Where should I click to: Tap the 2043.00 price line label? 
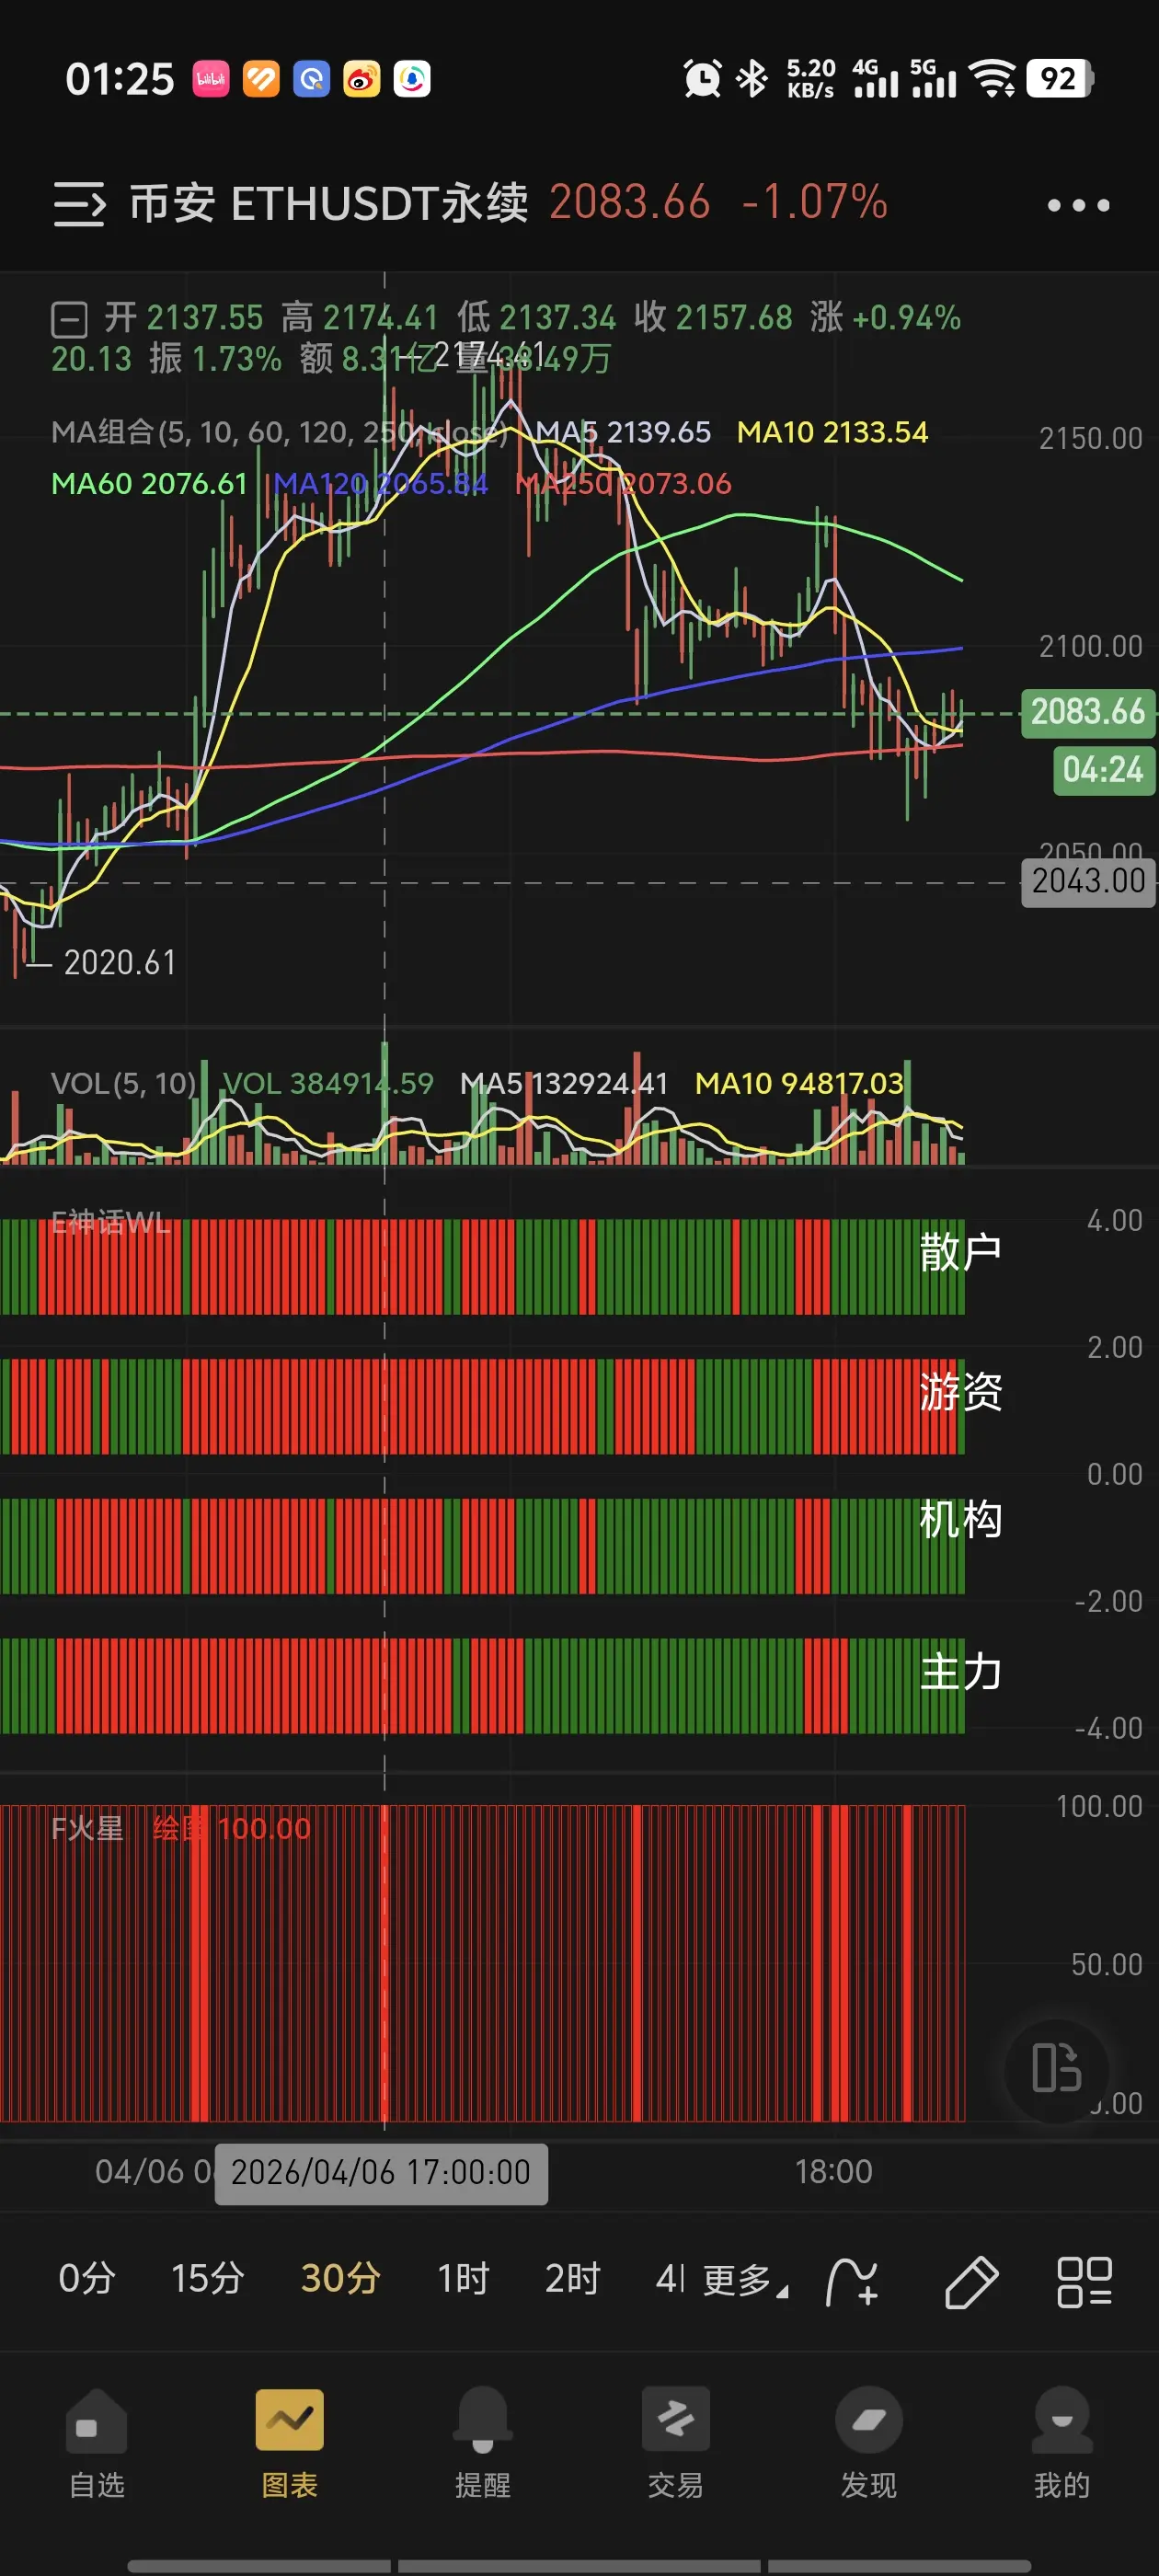(x=1088, y=881)
